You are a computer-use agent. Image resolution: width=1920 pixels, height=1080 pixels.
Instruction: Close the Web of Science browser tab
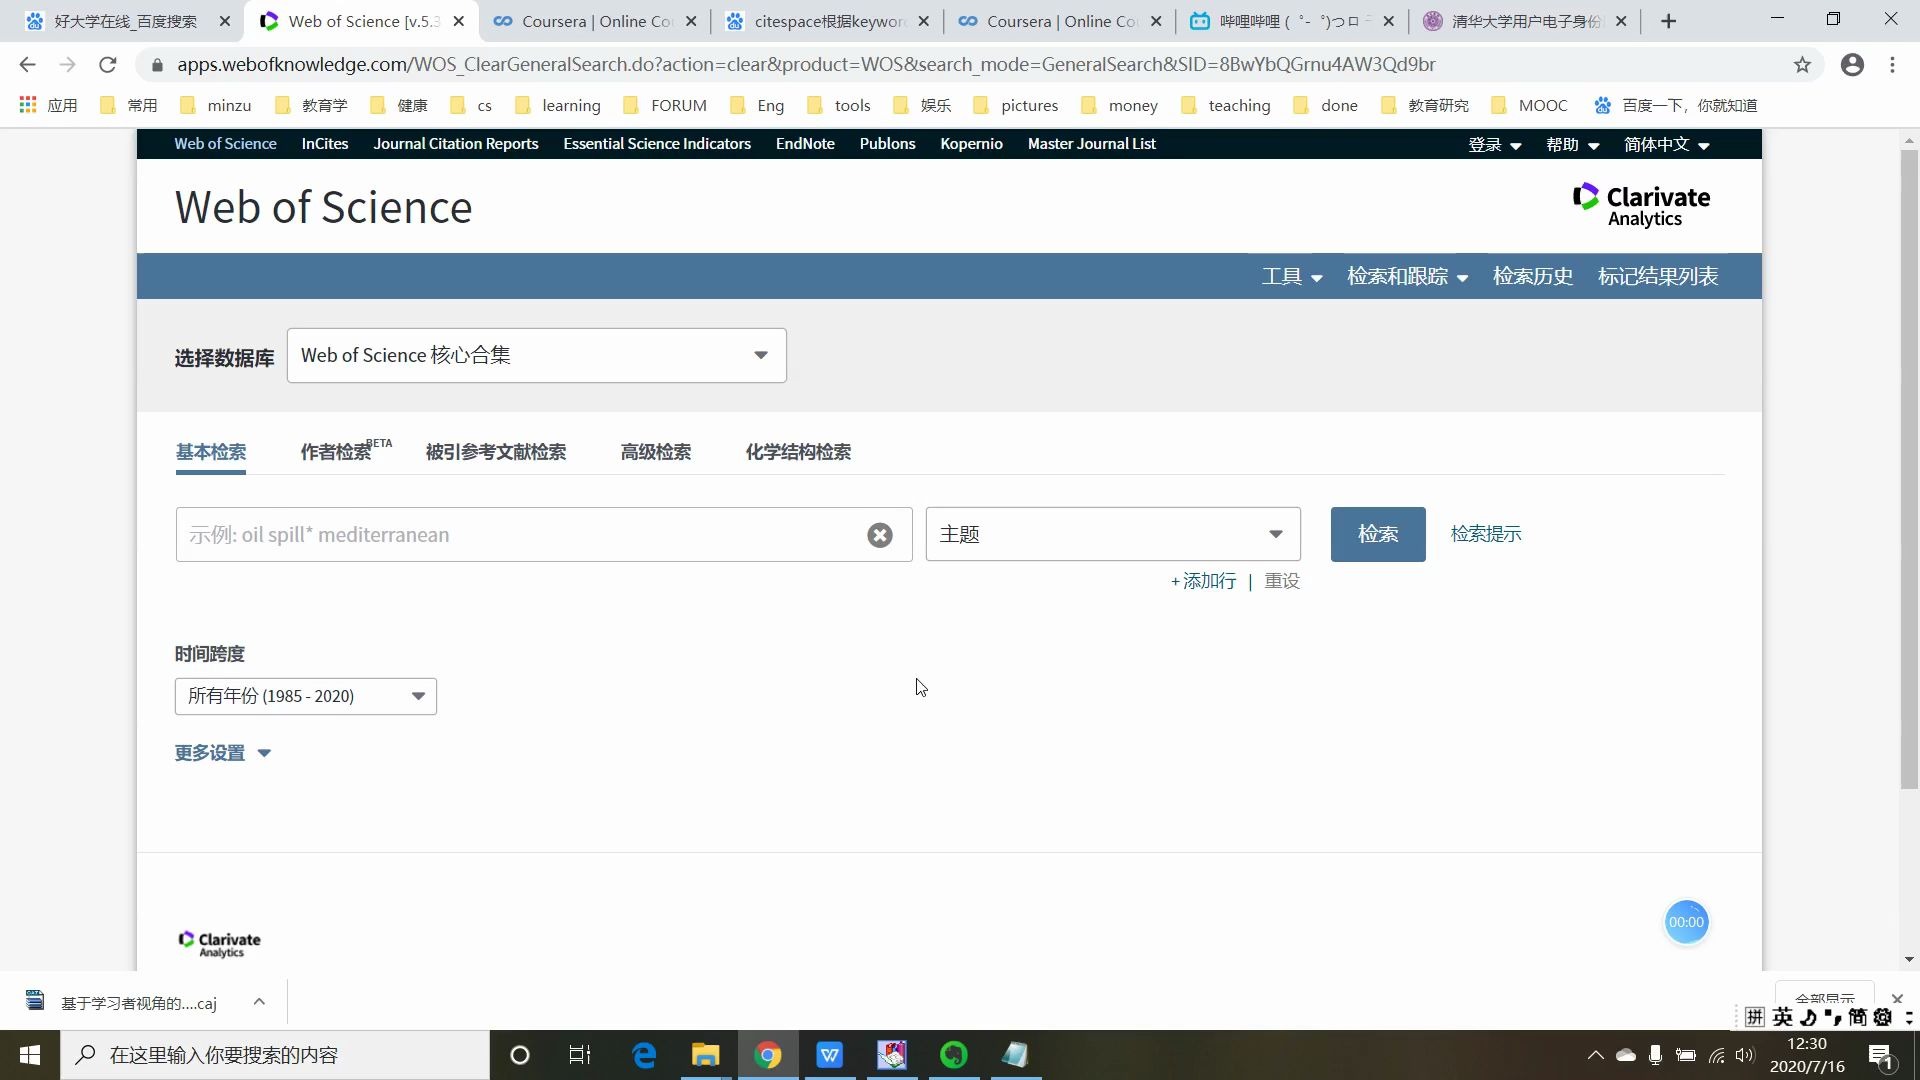pyautogui.click(x=458, y=21)
